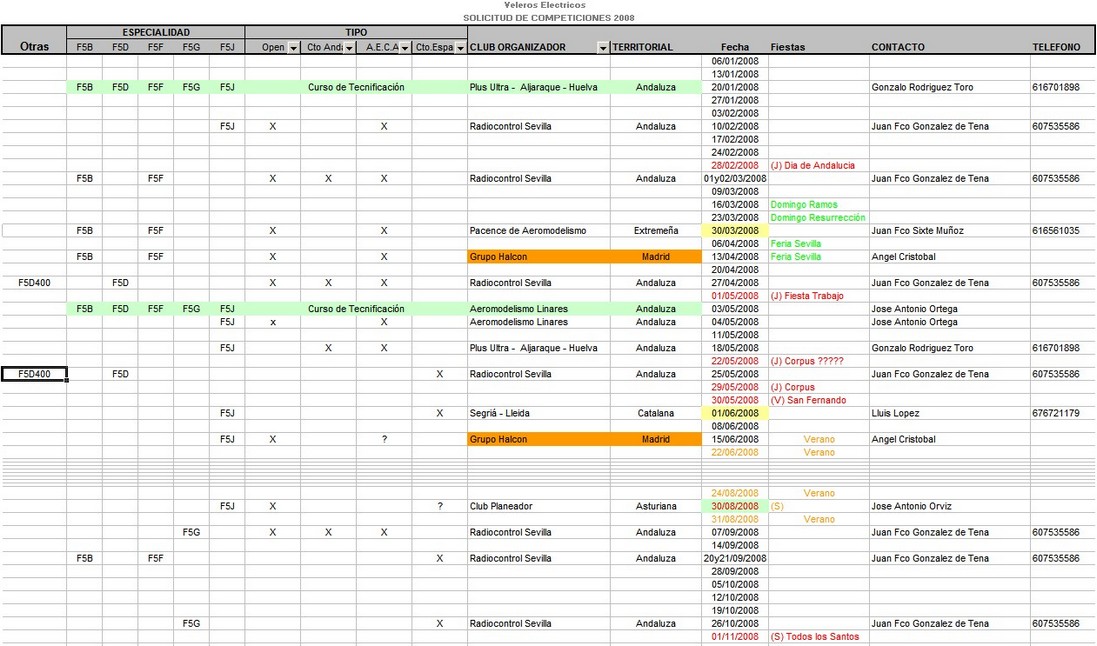Select the Fecha header cell
The width and height of the screenshot is (1097, 646).
(x=735, y=47)
